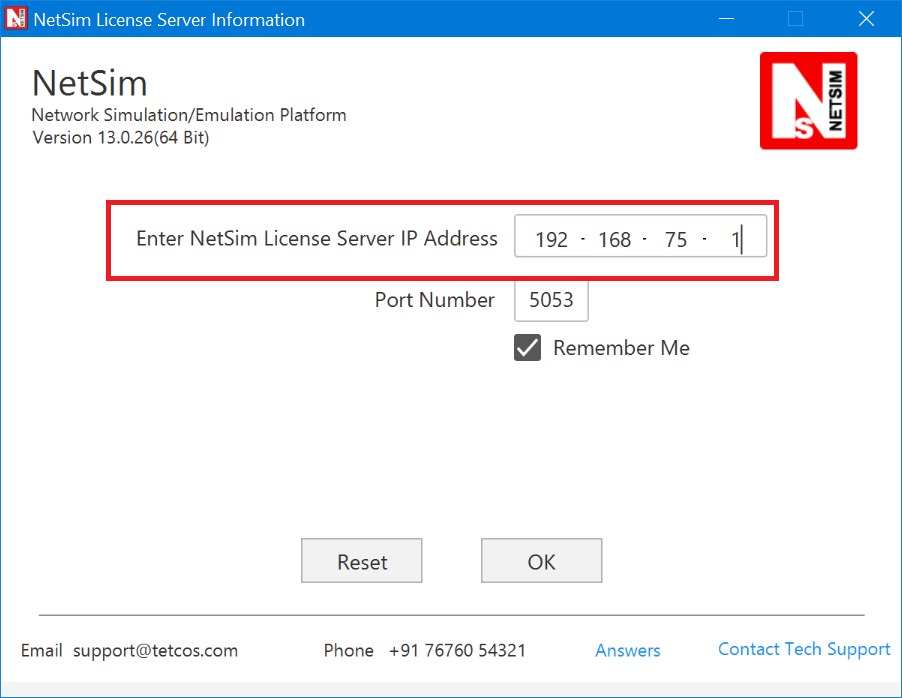Screen dimensions: 902x698
Task: Click the phone number +91 76760 54321
Action: (x=457, y=650)
